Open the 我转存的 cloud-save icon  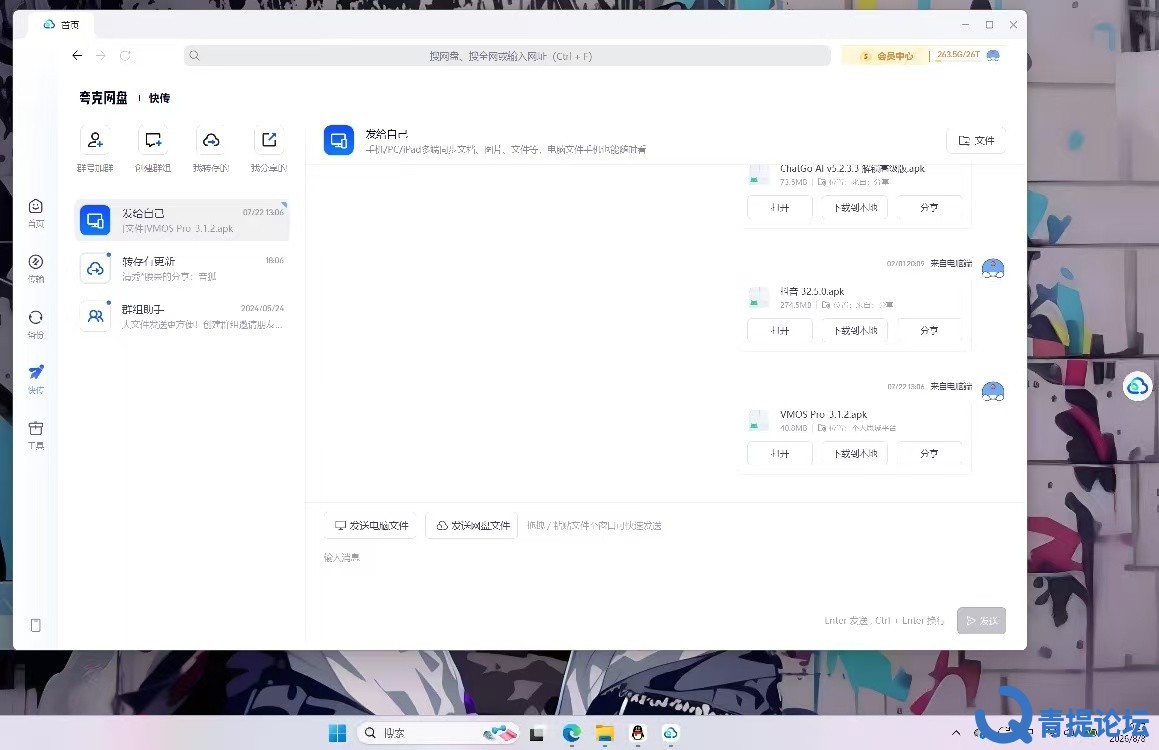click(211, 140)
